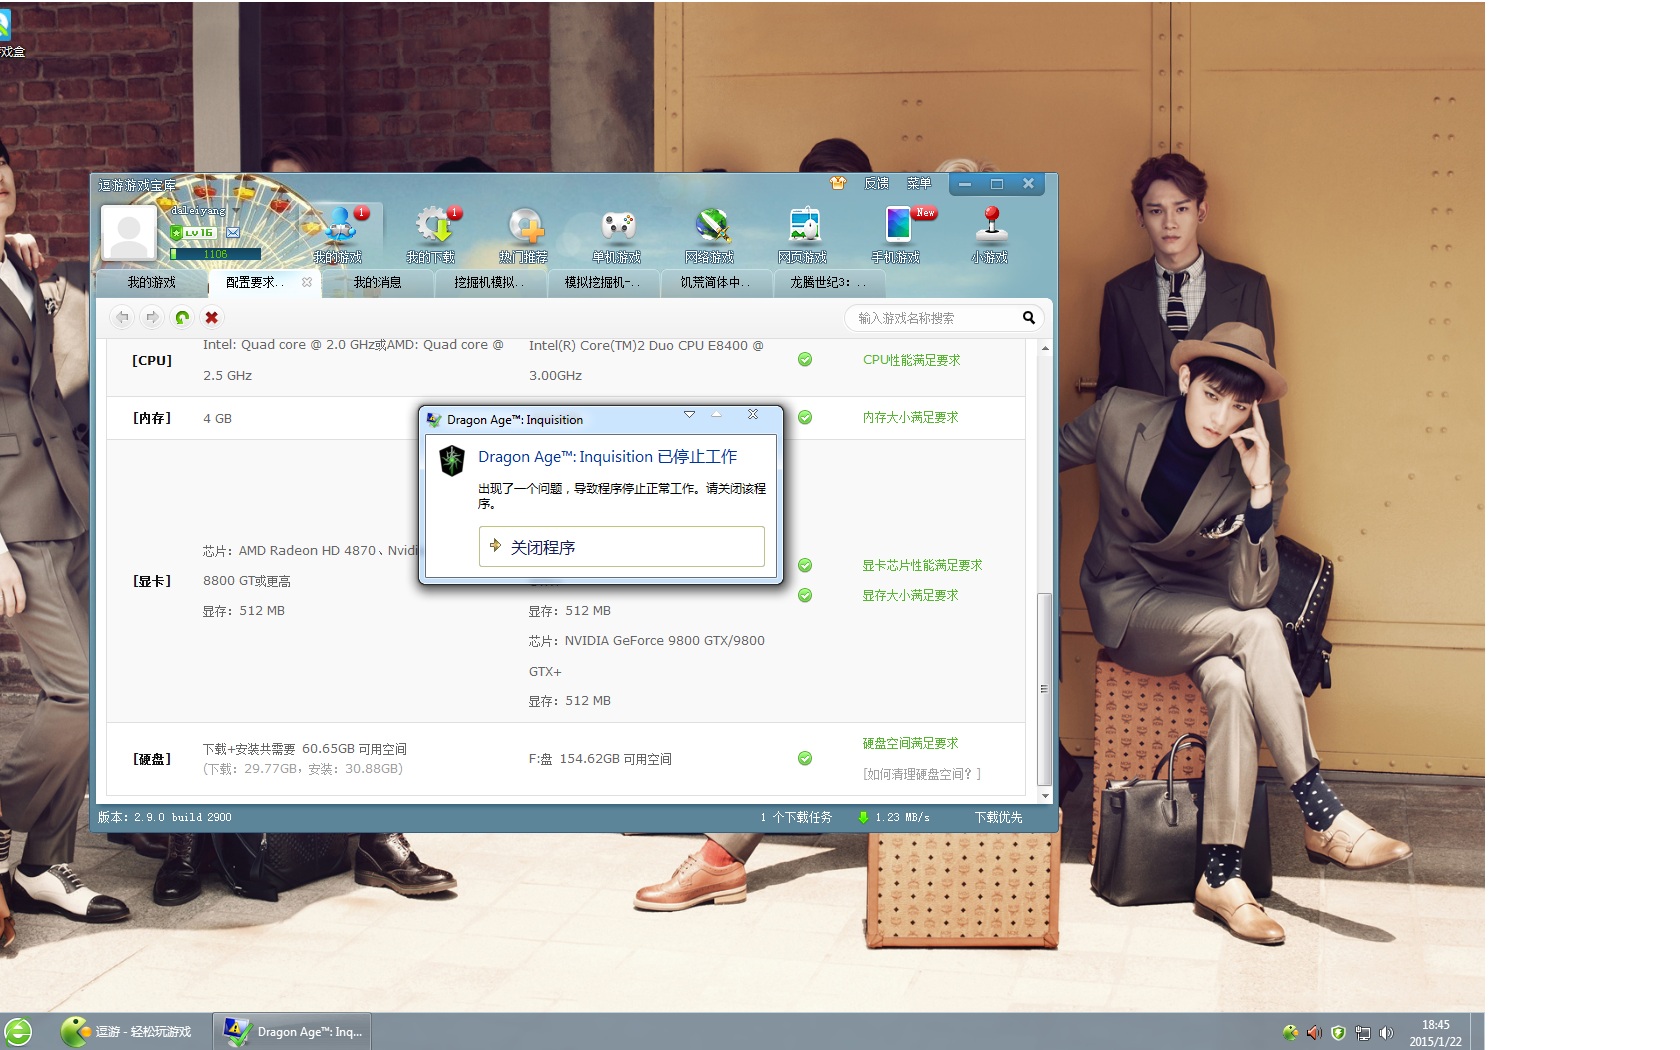
Task: Open the 模拟挖掘机- tab
Action: [x=603, y=283]
